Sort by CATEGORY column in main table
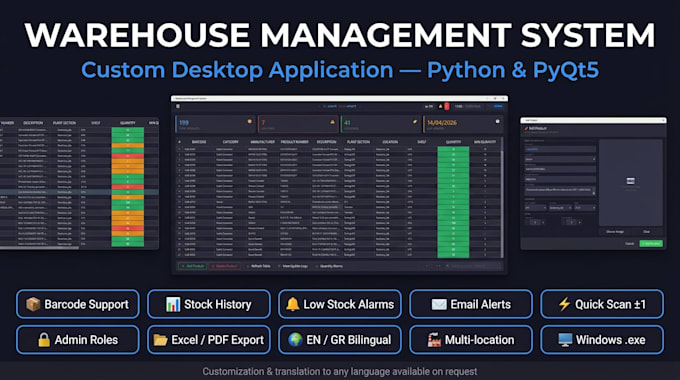Viewport: 680px width, 380px height. click(230, 142)
